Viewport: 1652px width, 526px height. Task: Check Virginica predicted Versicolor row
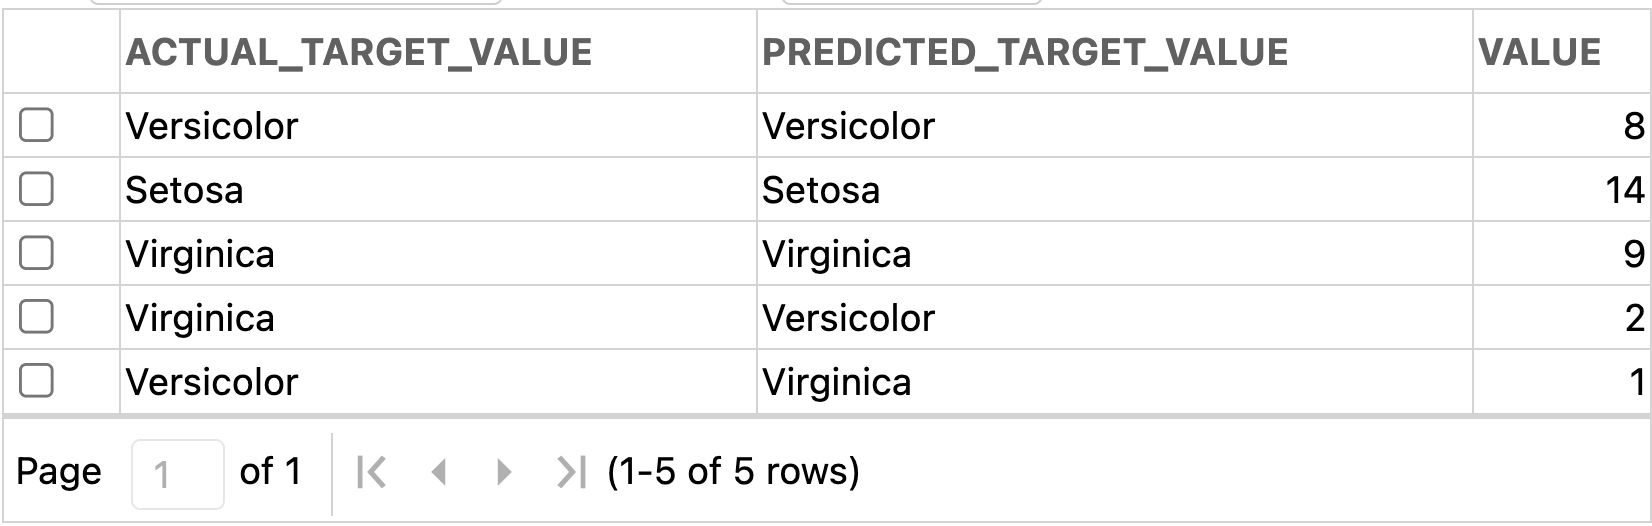click(x=37, y=318)
